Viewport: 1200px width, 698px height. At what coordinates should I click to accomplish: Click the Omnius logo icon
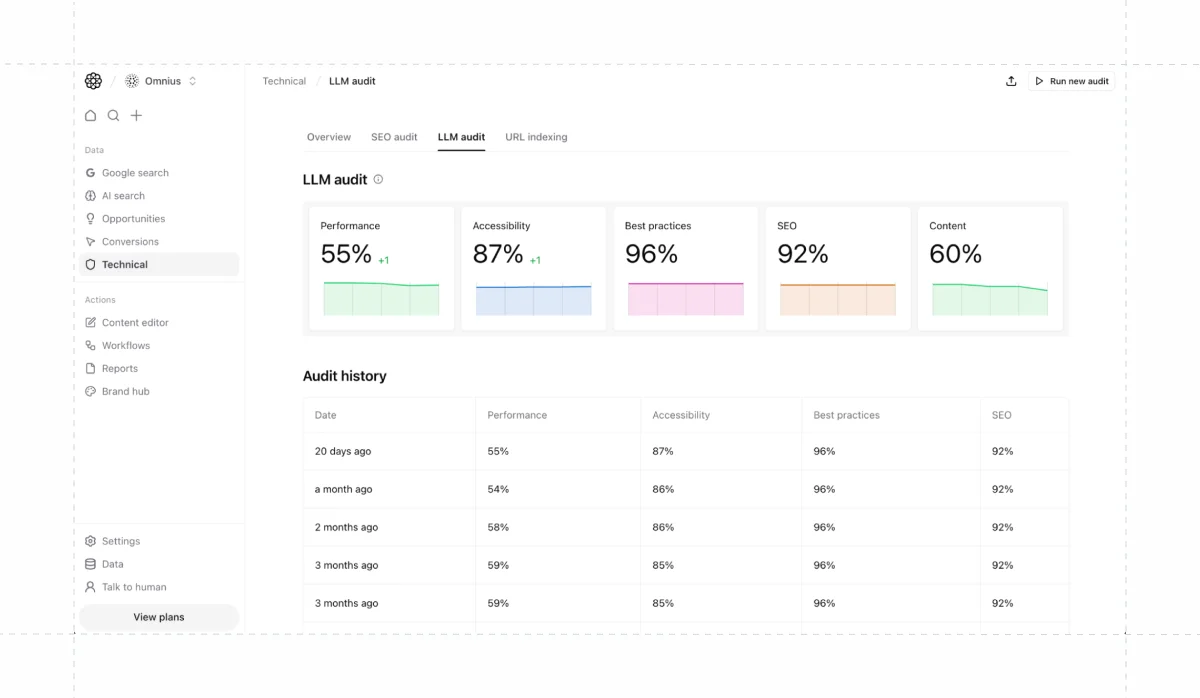pyautogui.click(x=93, y=81)
